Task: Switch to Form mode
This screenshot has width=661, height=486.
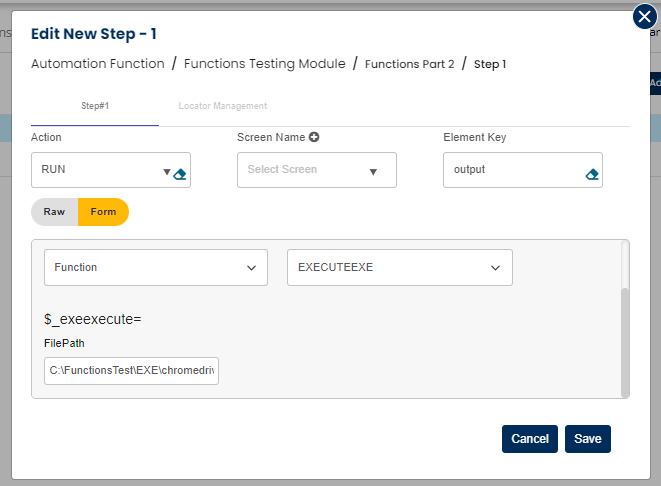Action: [103, 212]
